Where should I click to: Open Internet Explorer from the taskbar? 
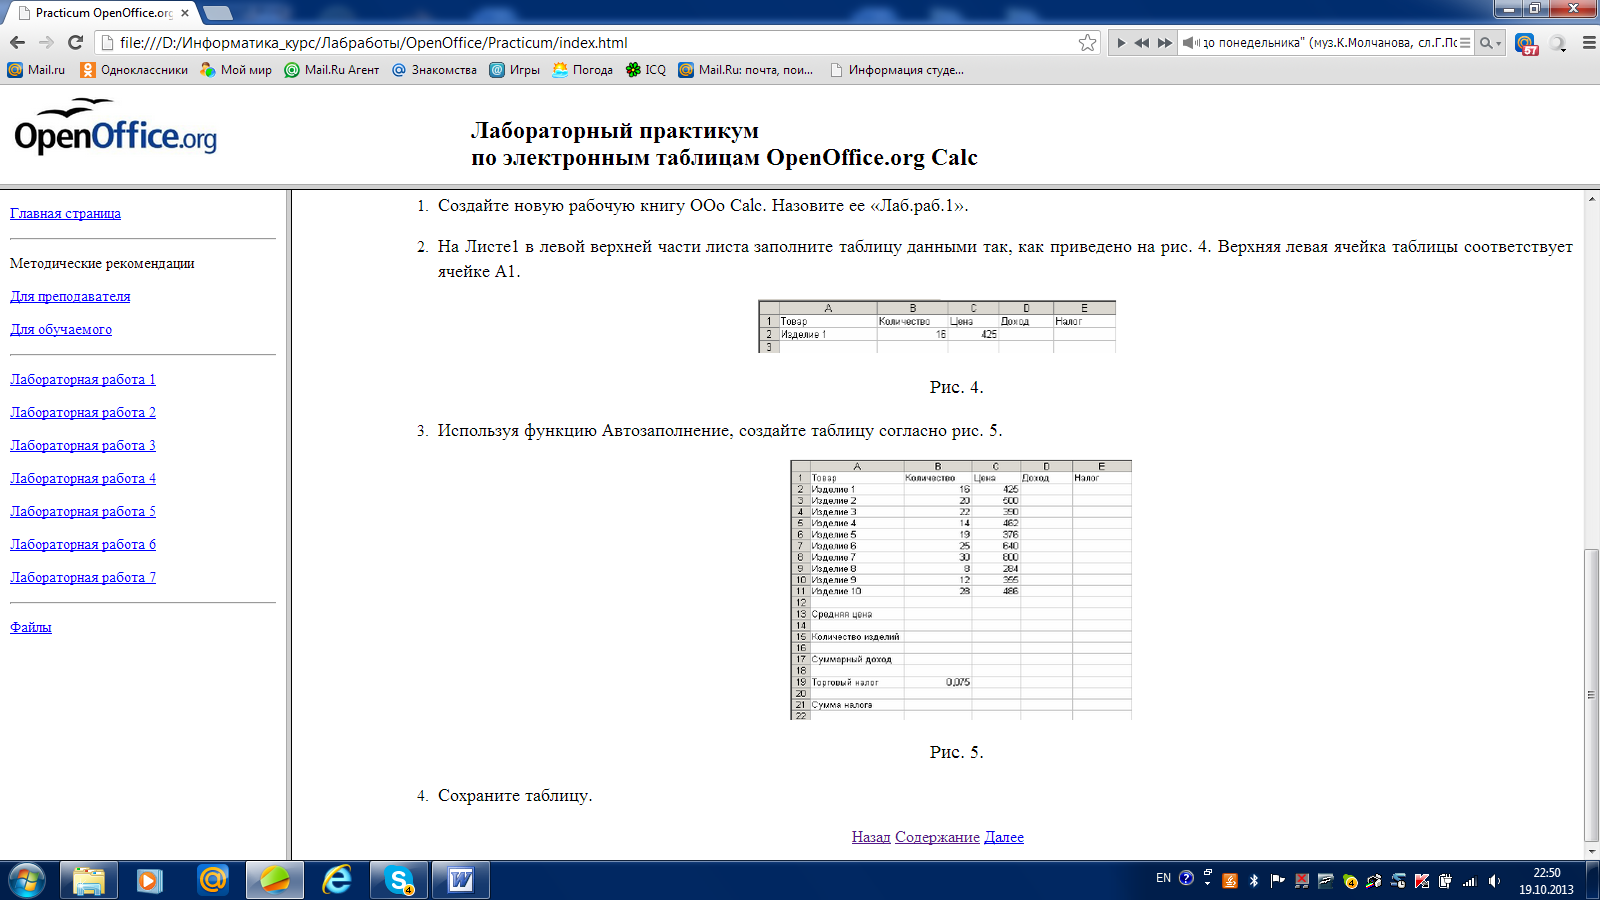336,880
